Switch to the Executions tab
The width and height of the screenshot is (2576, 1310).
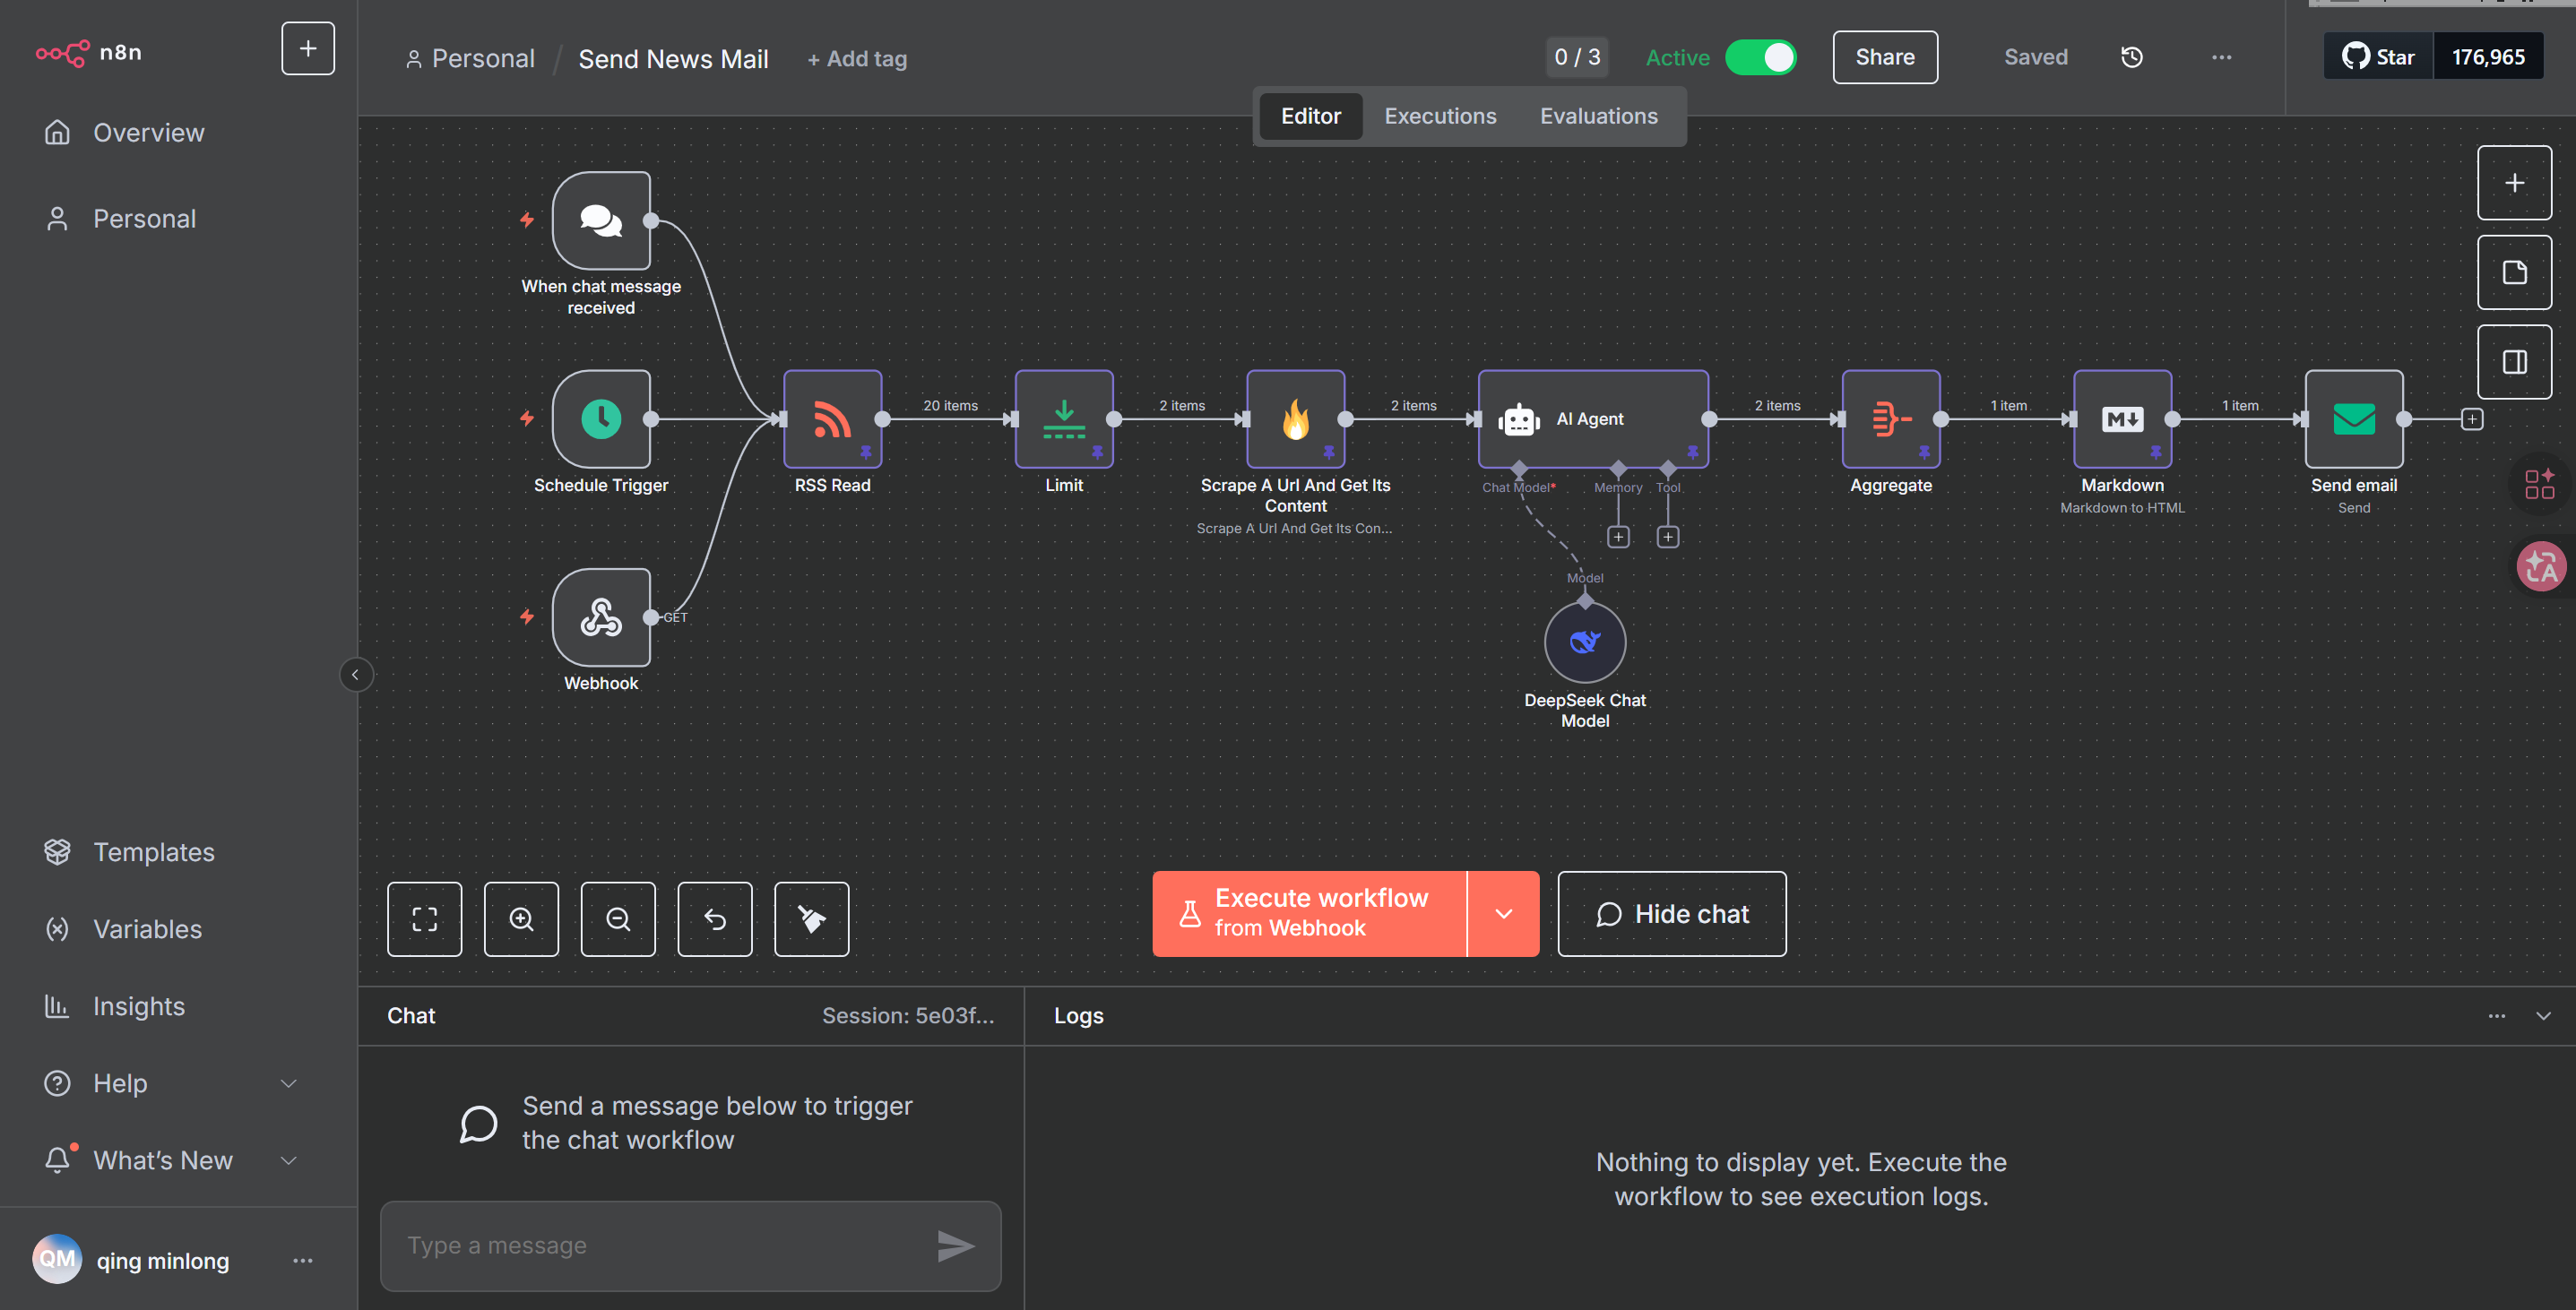[1440, 116]
